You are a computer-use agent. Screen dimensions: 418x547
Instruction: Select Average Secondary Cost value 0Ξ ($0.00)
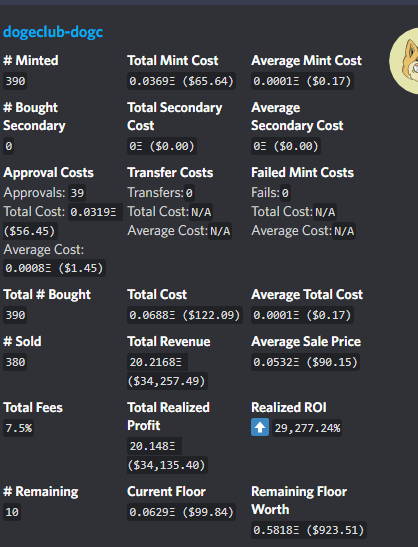pyautogui.click(x=286, y=146)
